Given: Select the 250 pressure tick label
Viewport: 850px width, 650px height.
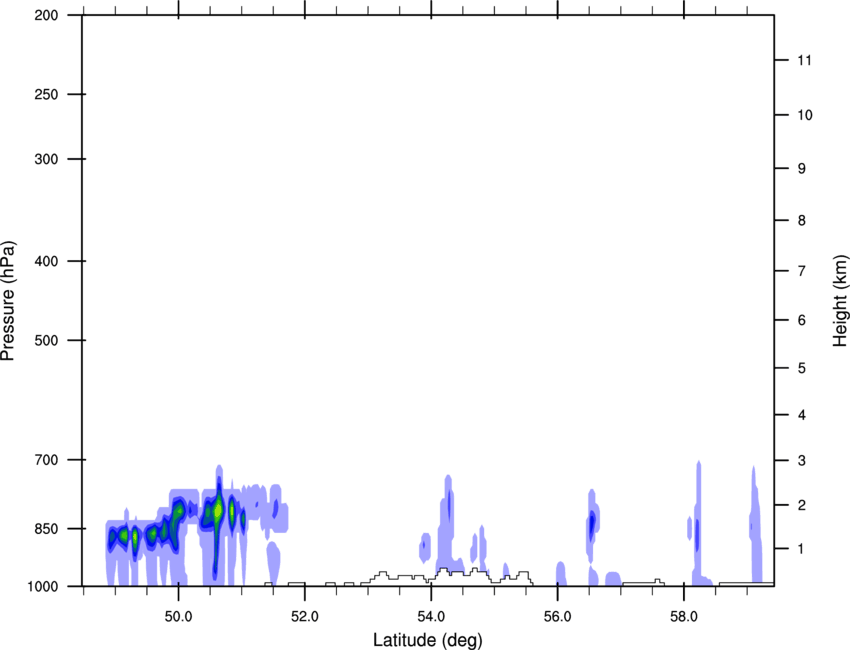Looking at the screenshot, I should tap(46, 94).
